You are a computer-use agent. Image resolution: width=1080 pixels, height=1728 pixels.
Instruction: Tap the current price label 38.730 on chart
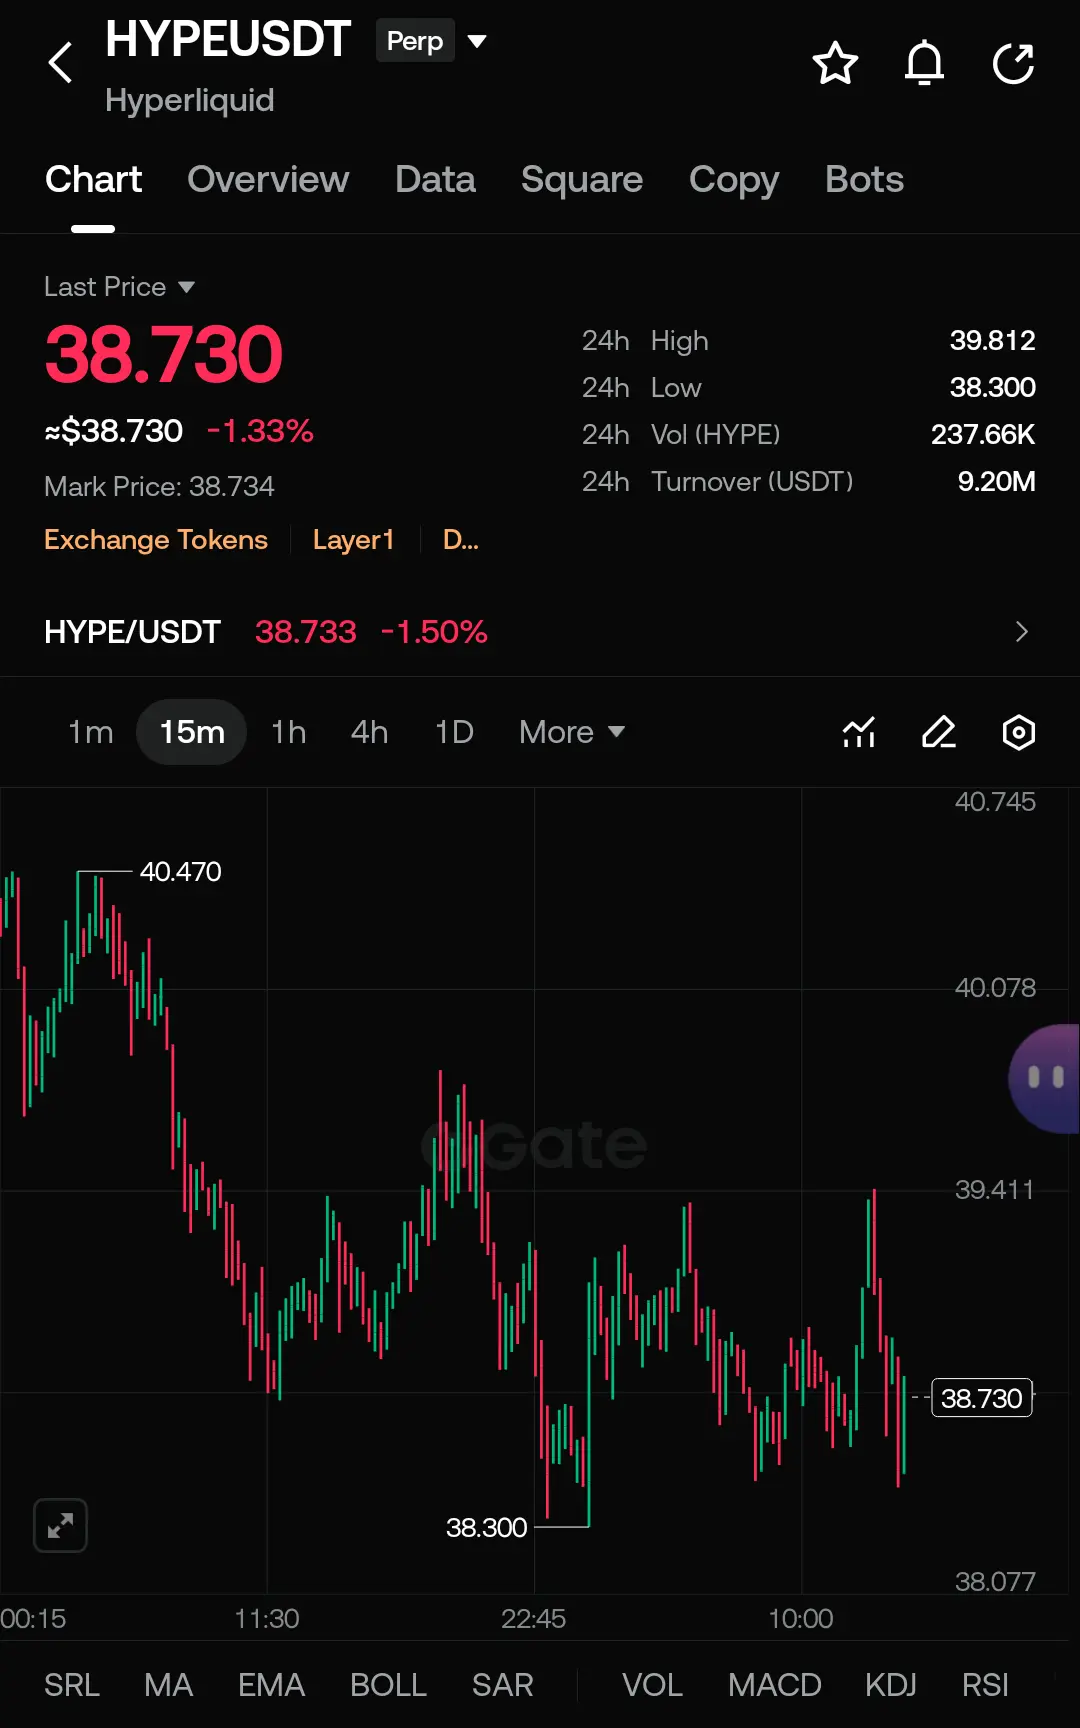tap(982, 1398)
